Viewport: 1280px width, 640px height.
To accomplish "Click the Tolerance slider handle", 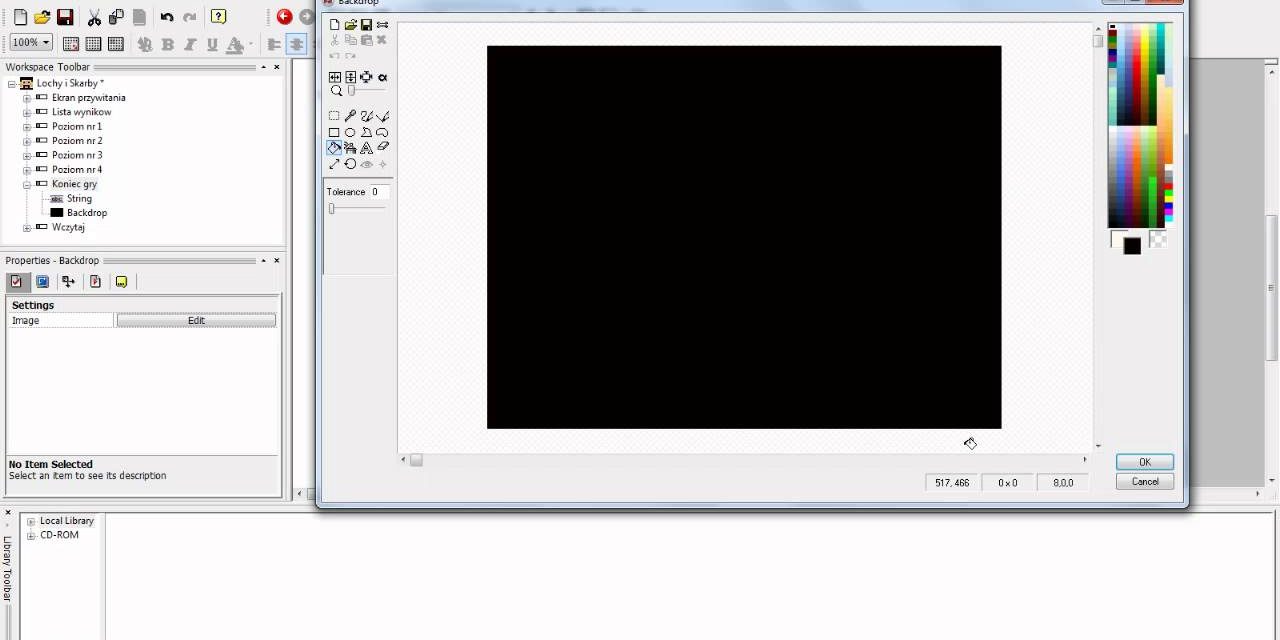I will (331, 208).
